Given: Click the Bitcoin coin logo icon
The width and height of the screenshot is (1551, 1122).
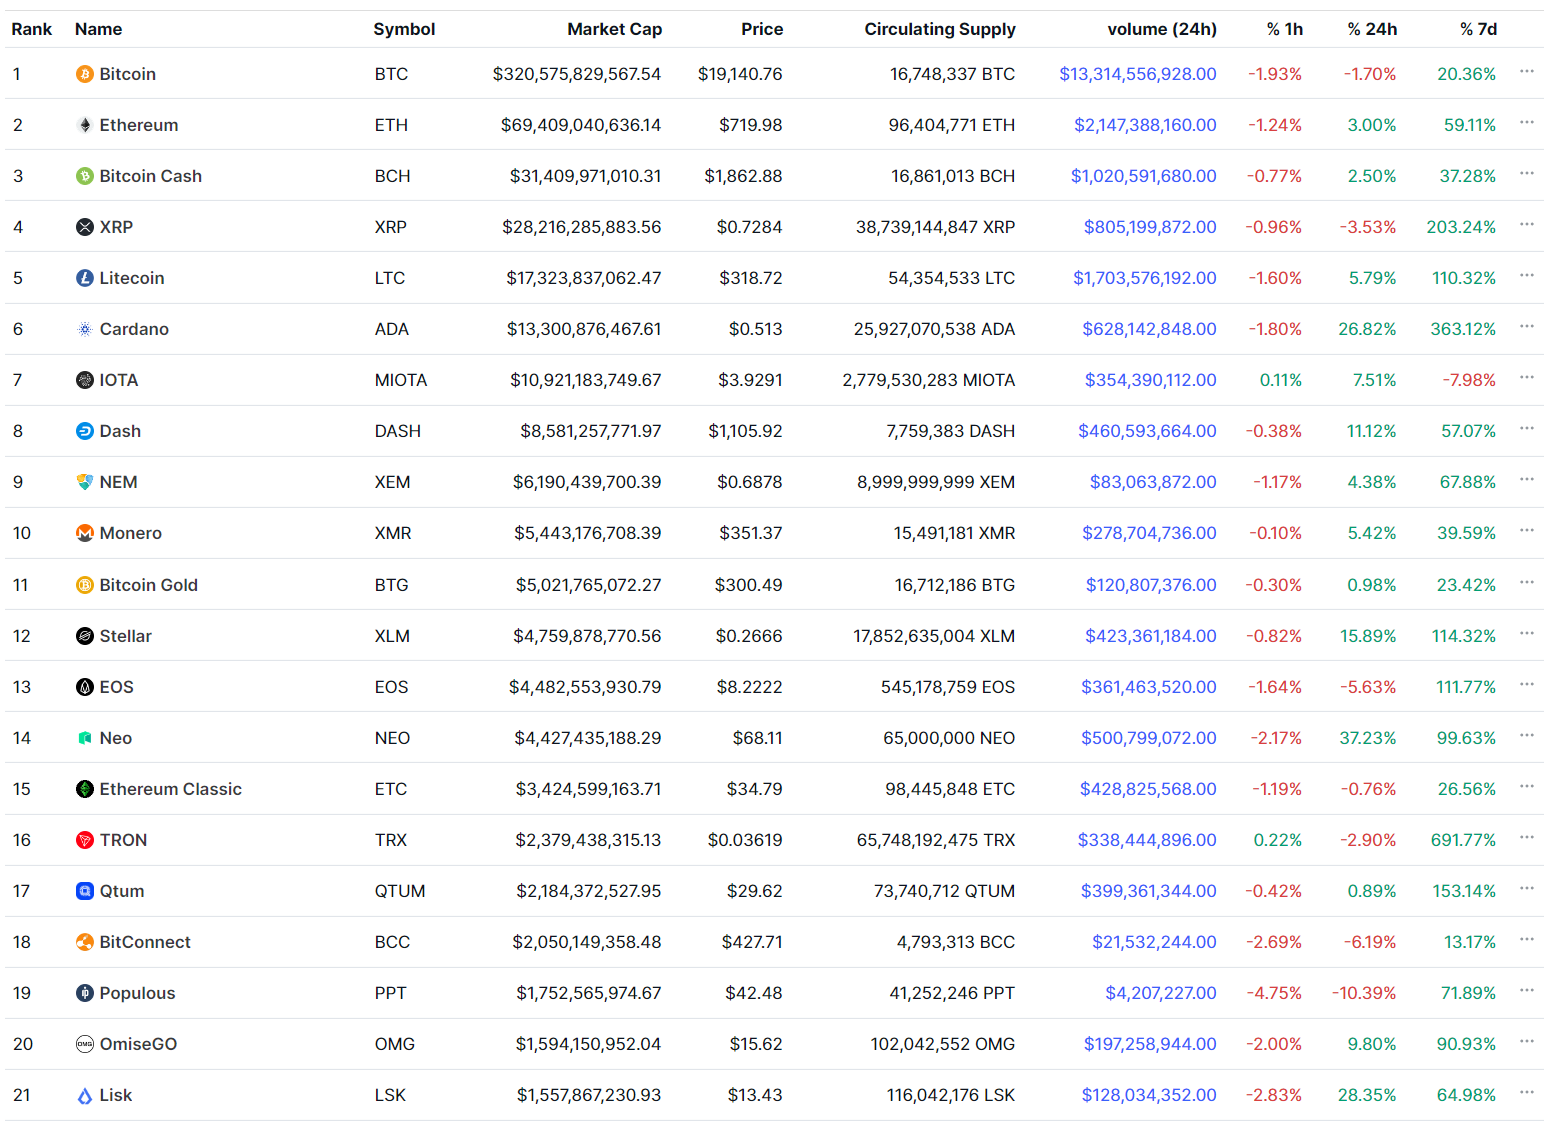Looking at the screenshot, I should point(85,74).
